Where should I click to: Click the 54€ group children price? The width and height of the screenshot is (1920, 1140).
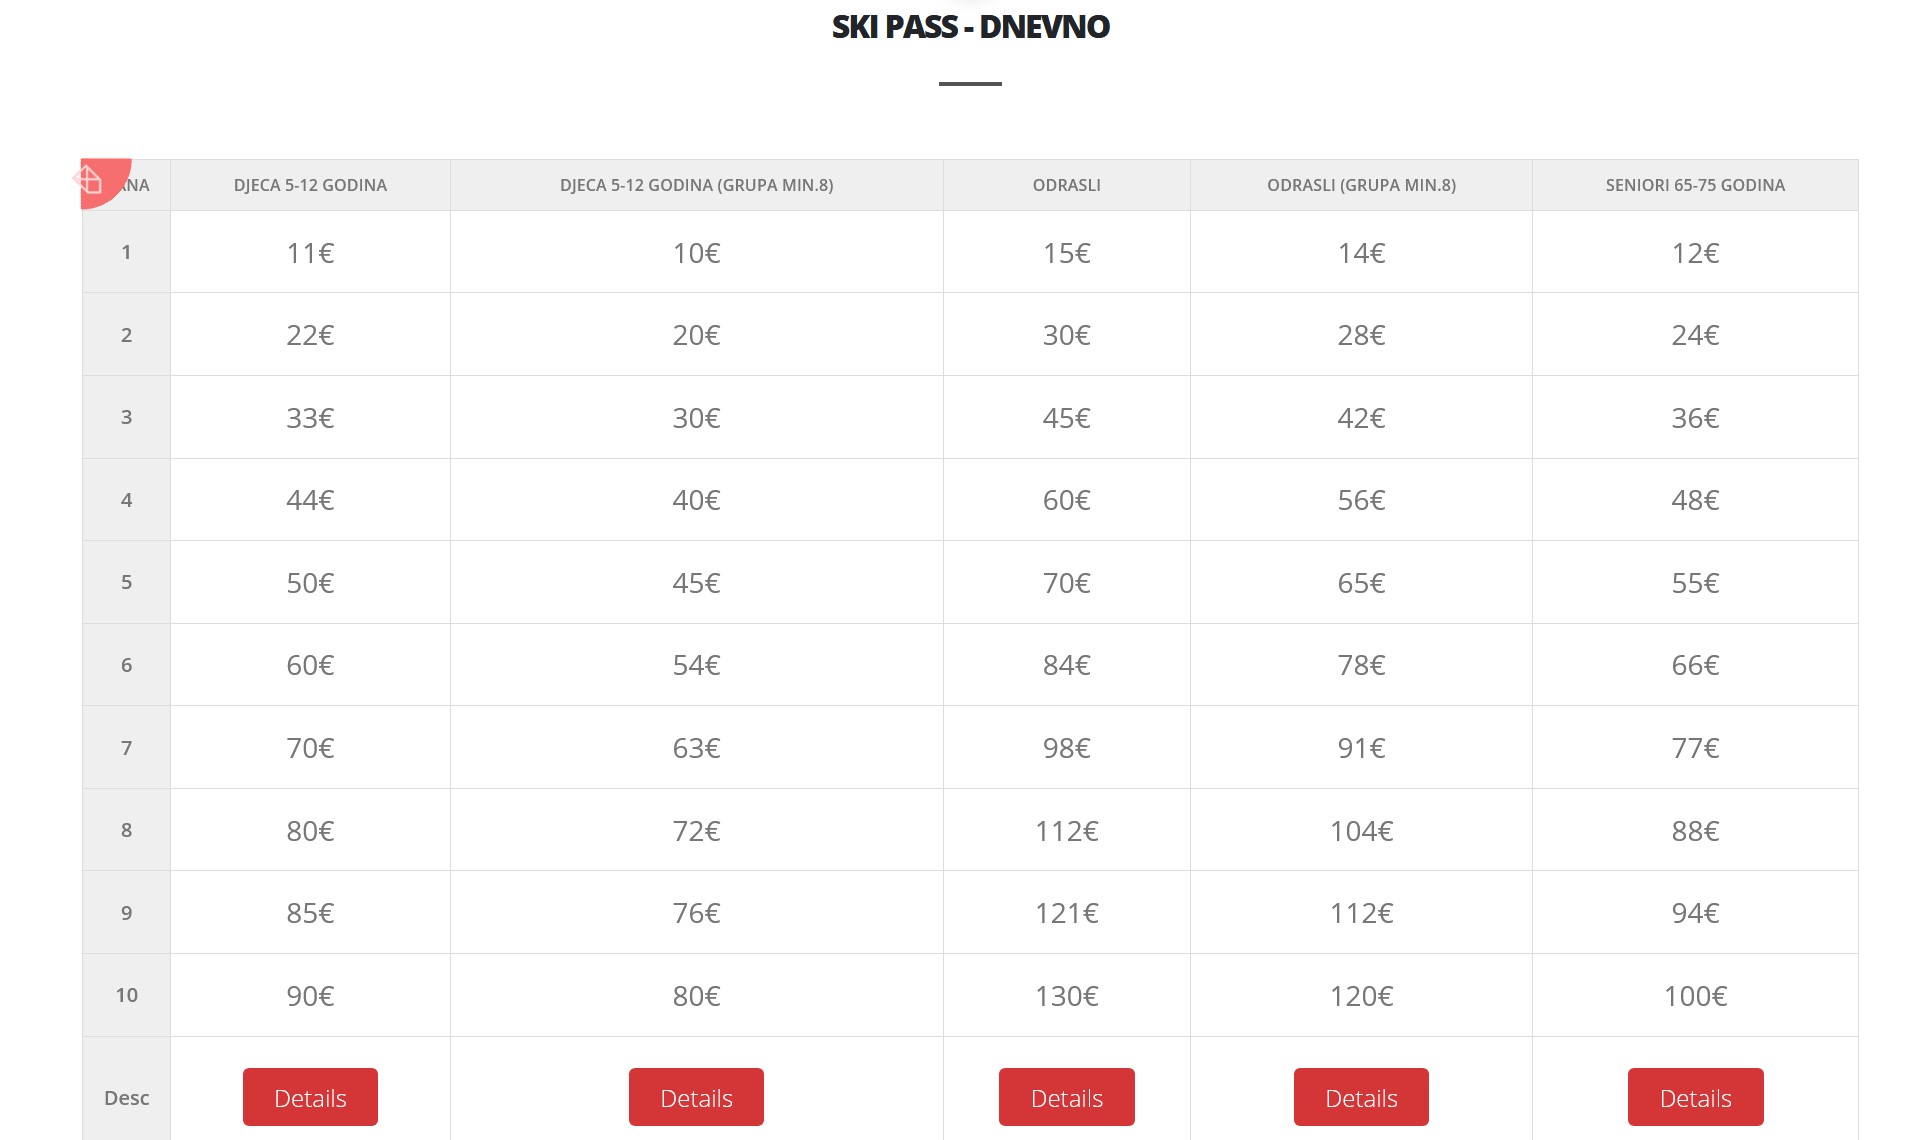[696, 665]
